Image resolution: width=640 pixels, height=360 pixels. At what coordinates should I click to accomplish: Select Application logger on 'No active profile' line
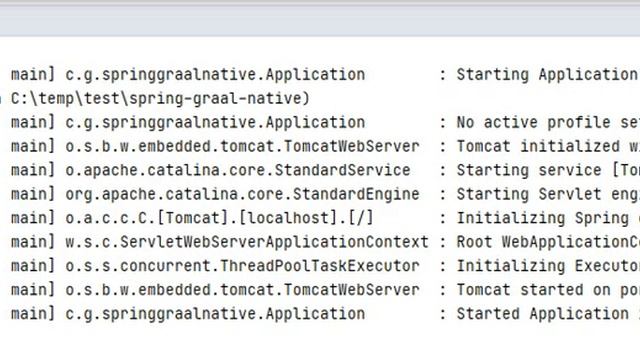click(x=215, y=123)
